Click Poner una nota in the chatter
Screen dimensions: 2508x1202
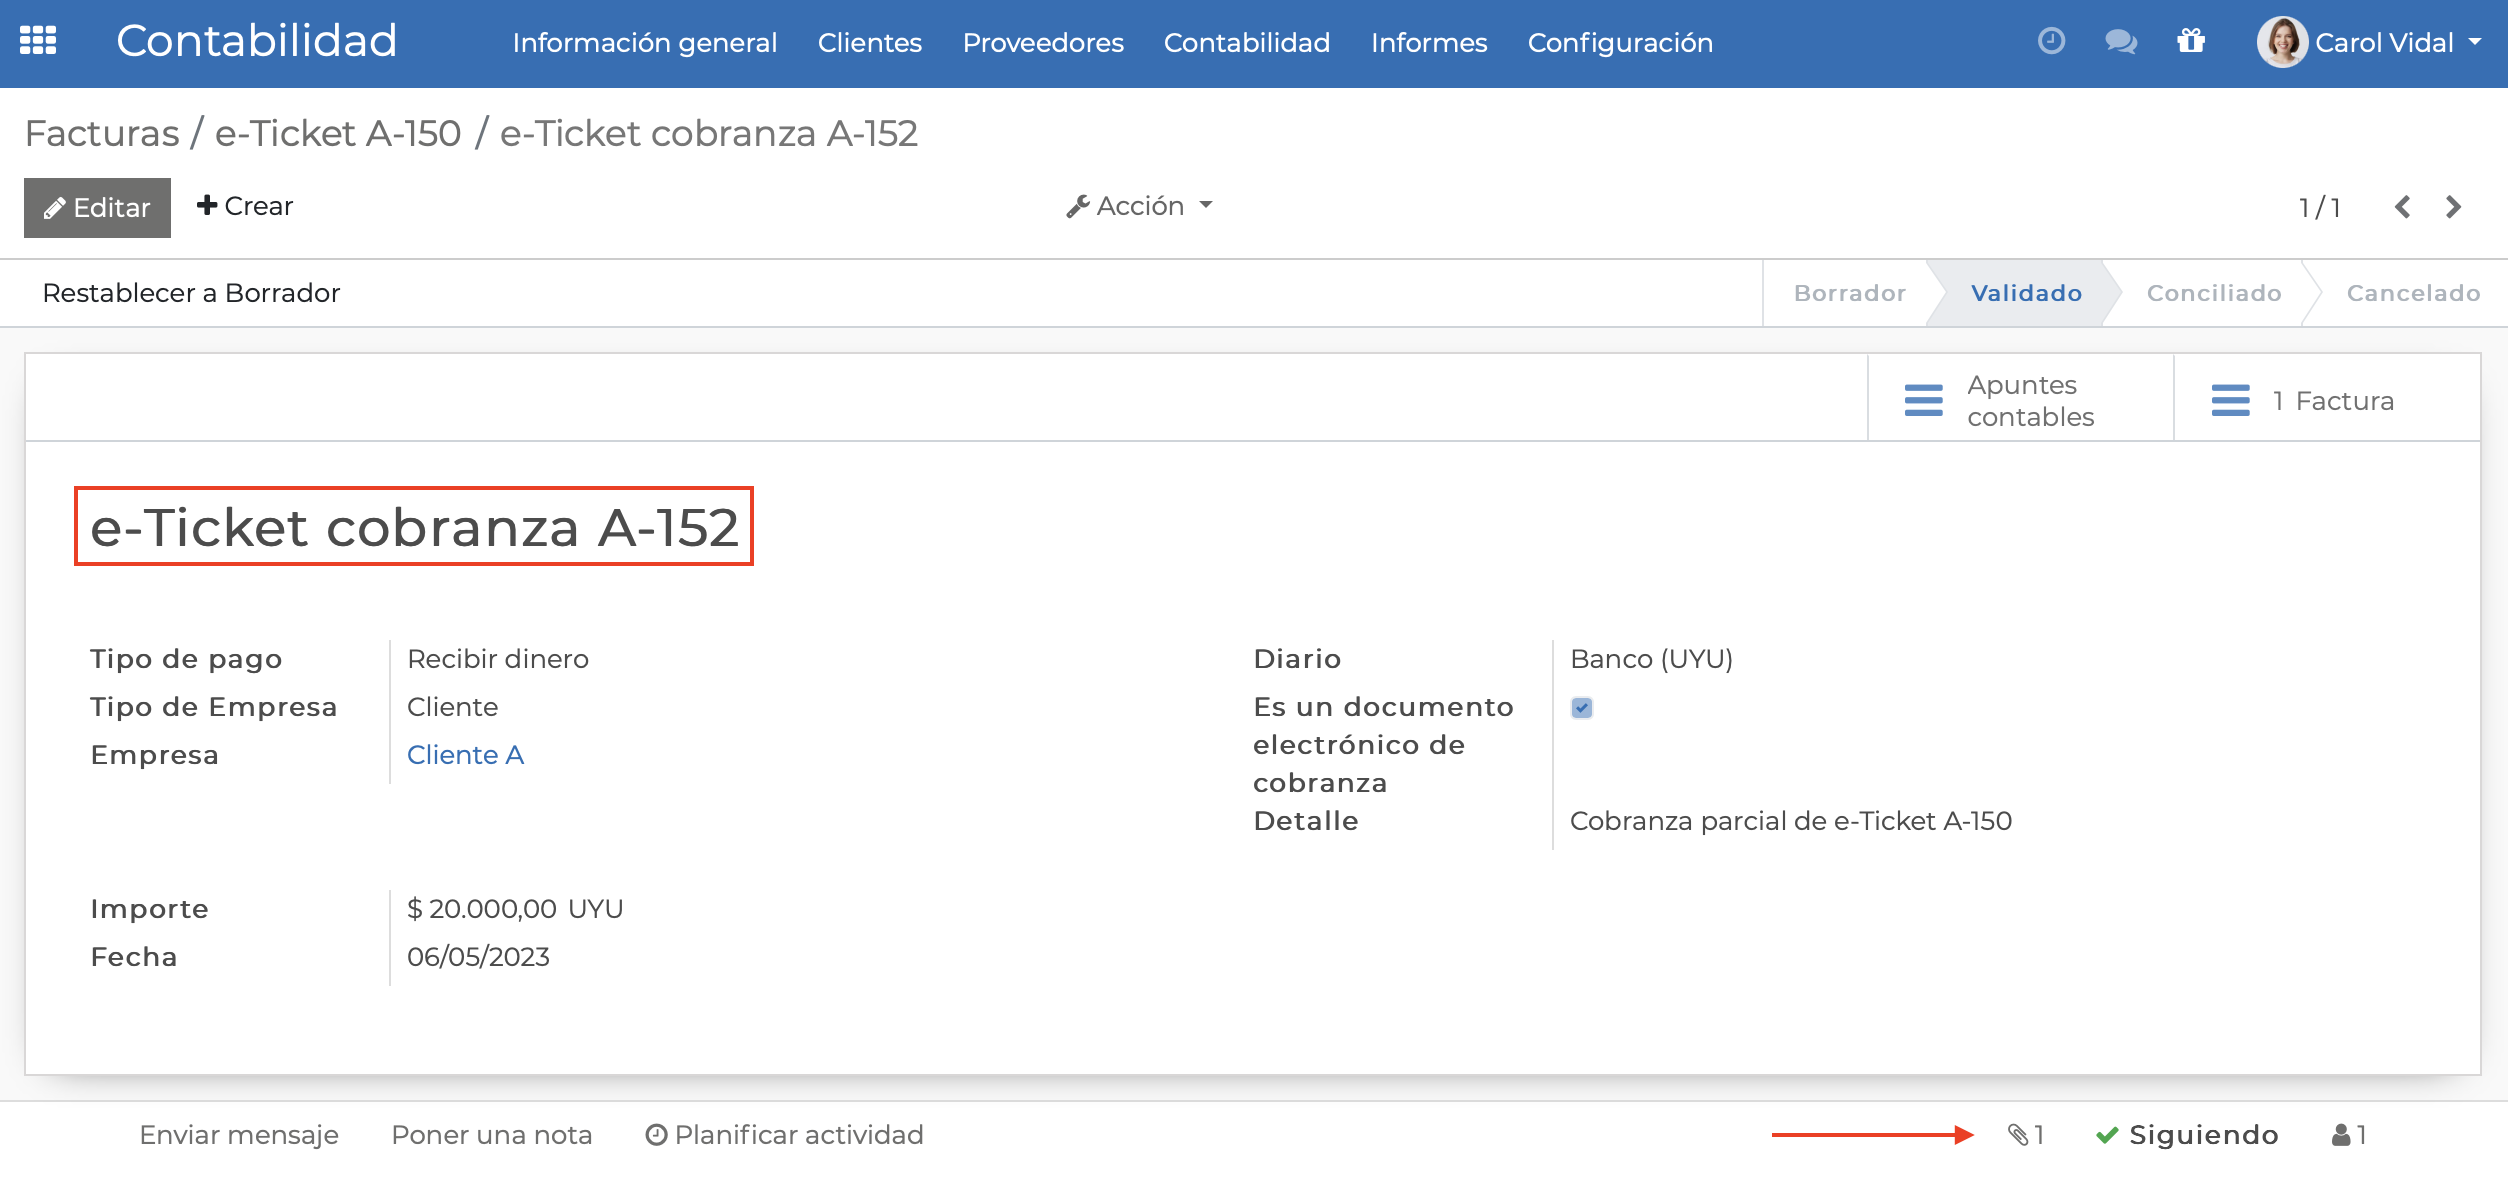click(492, 1134)
